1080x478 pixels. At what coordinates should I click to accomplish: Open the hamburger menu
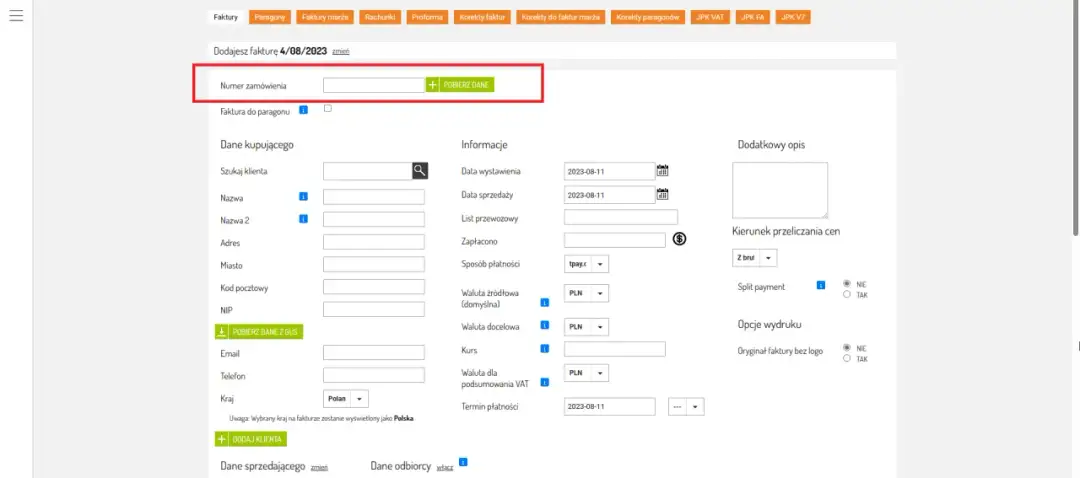coord(16,19)
